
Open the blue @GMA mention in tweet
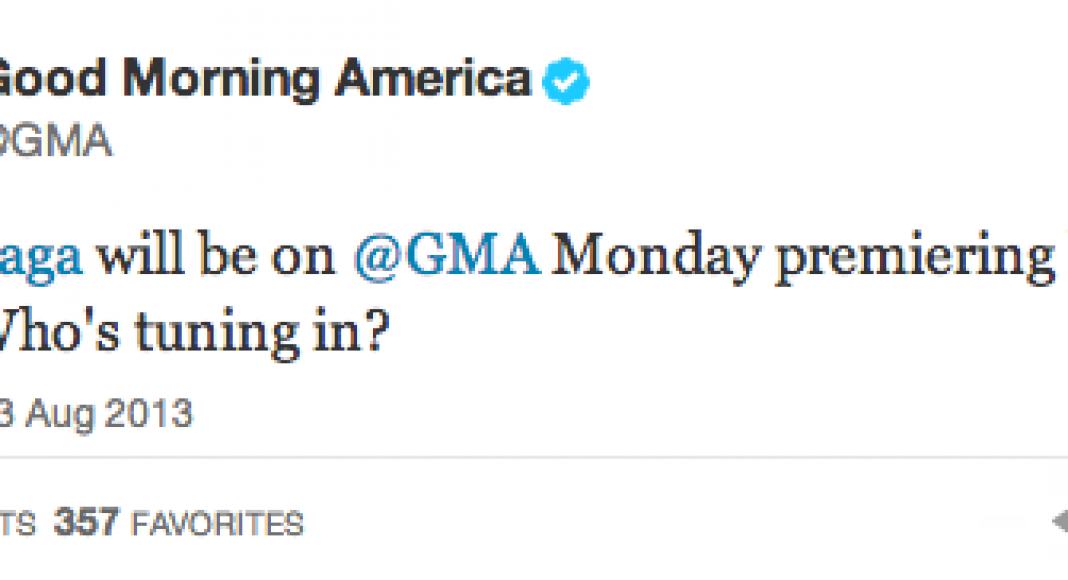447,259
